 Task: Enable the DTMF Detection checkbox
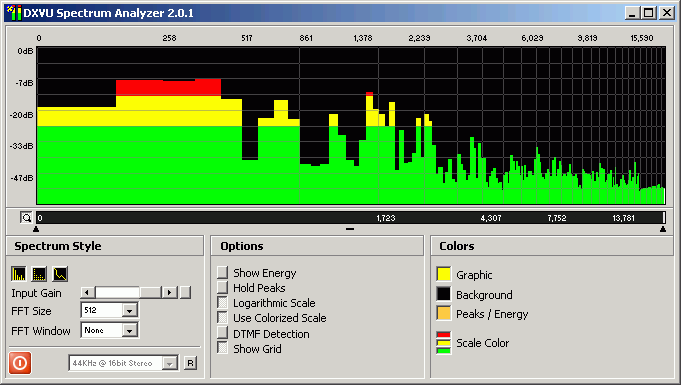[222, 333]
